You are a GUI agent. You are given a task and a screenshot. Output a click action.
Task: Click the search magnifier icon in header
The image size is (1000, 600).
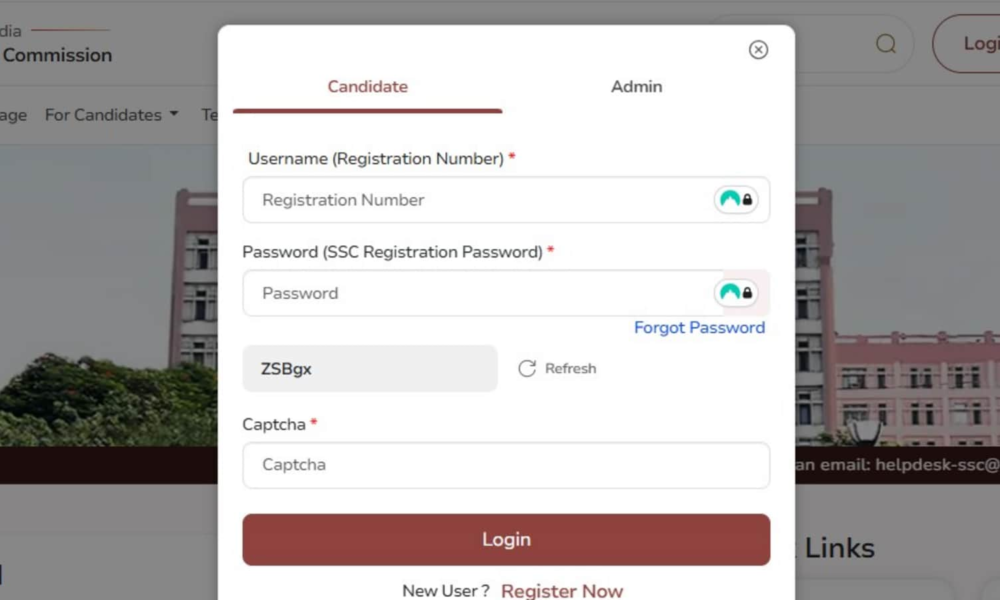886,44
